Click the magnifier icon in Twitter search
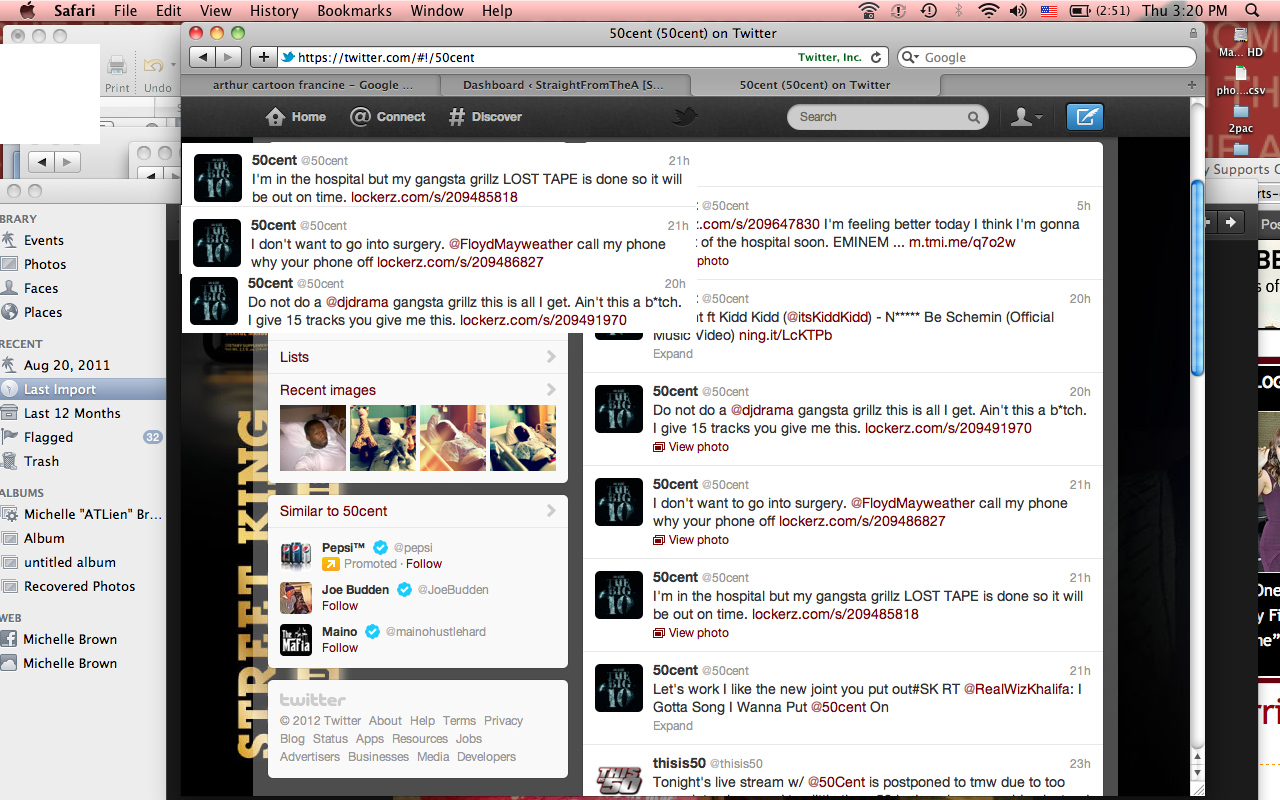The width and height of the screenshot is (1280, 800). pyautogui.click(x=973, y=117)
